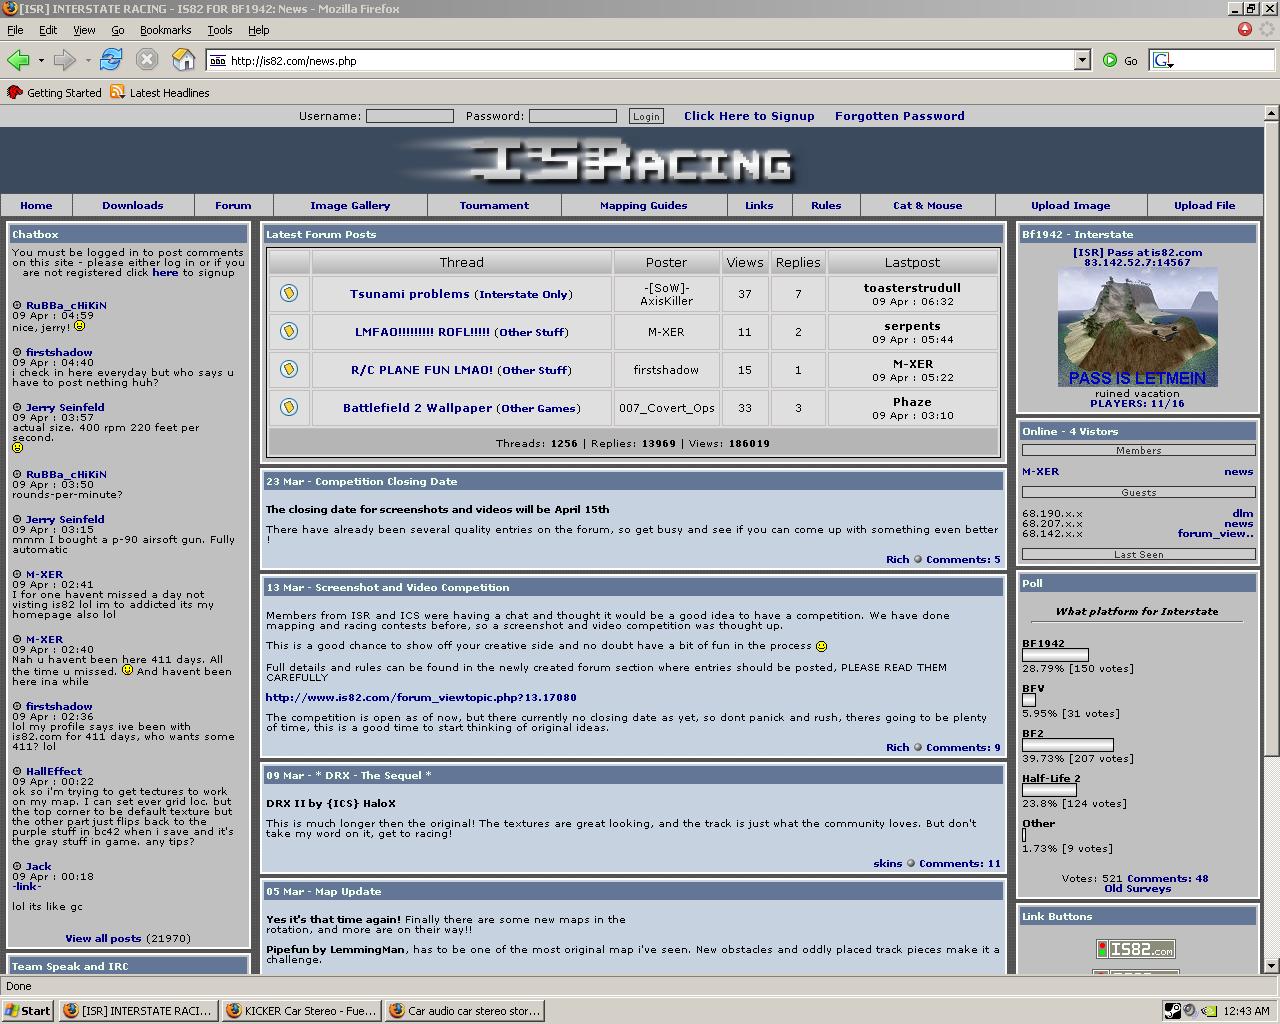Open the Image Gallery navigation tab
Viewport: 1280px width, 1024px height.
click(350, 205)
